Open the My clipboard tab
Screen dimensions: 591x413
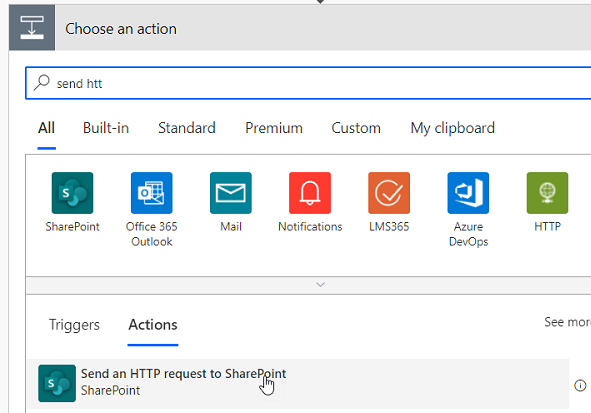(x=453, y=128)
